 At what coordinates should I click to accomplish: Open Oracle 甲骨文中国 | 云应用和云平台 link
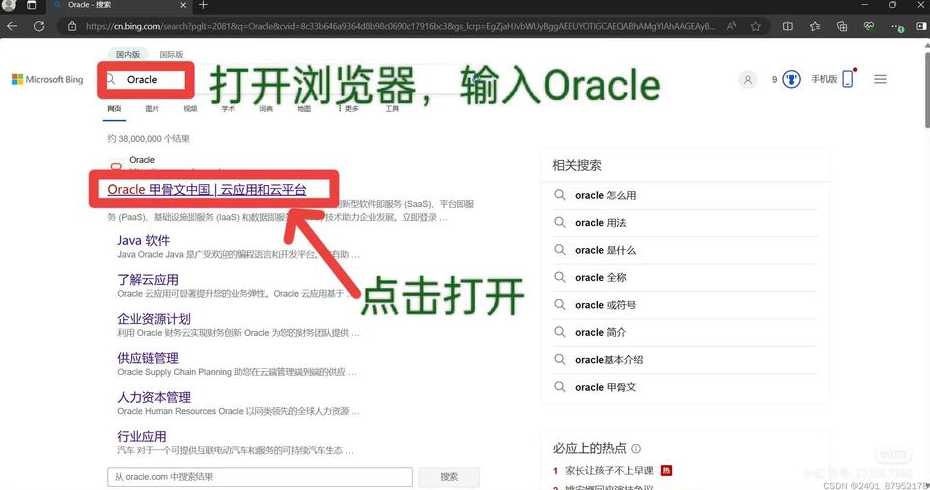pyautogui.click(x=207, y=189)
